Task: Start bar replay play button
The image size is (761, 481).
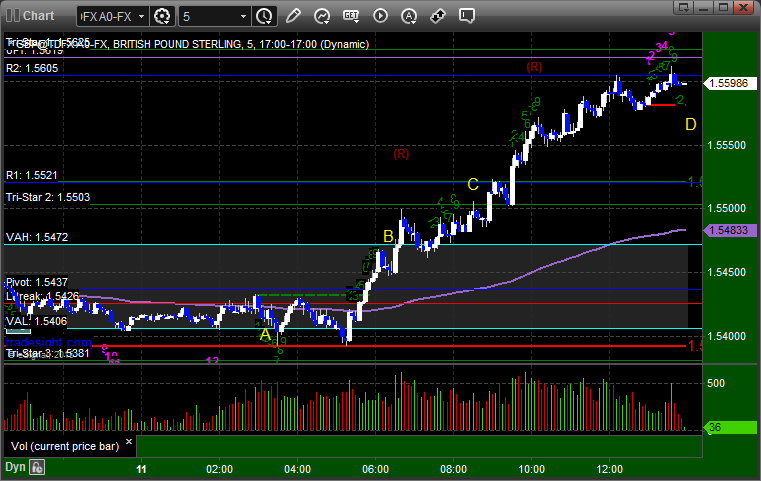Action: coord(380,16)
